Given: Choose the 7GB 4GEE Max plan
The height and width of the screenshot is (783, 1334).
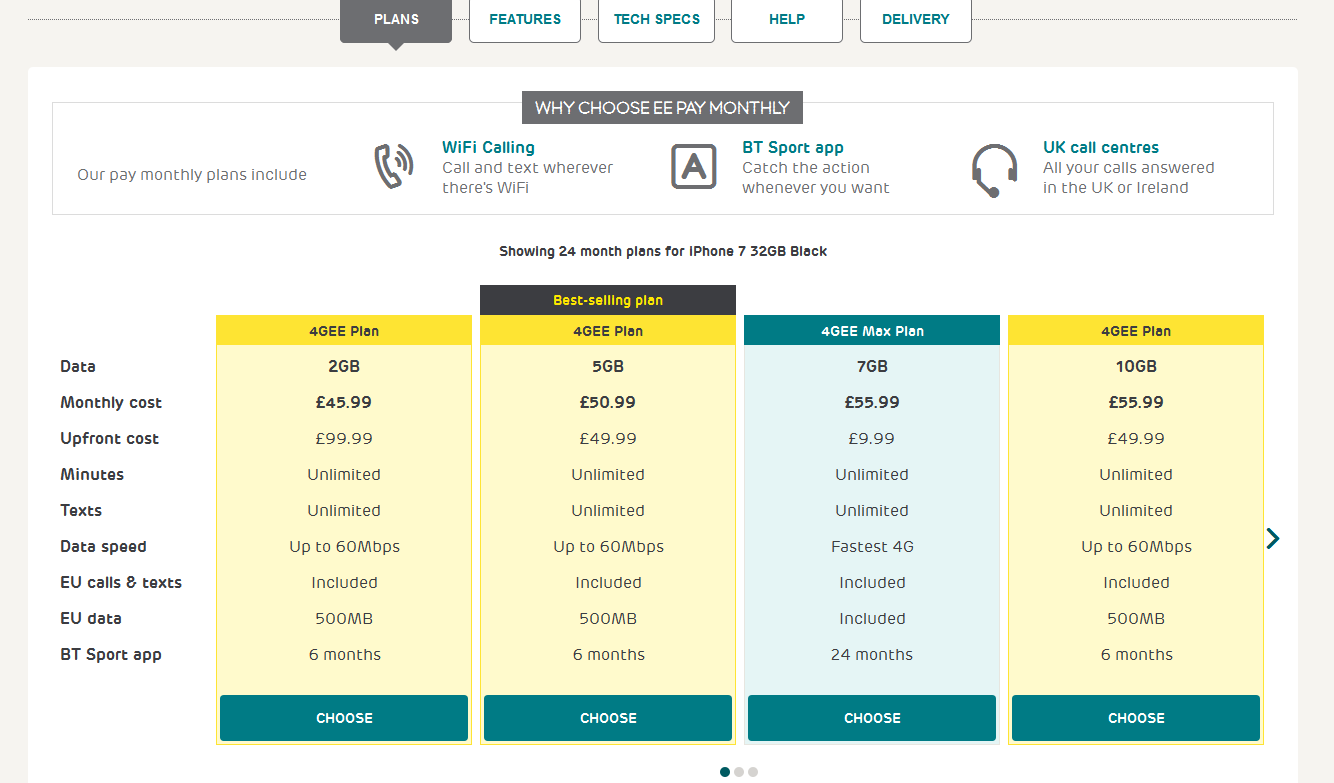Looking at the screenshot, I should [x=872, y=718].
